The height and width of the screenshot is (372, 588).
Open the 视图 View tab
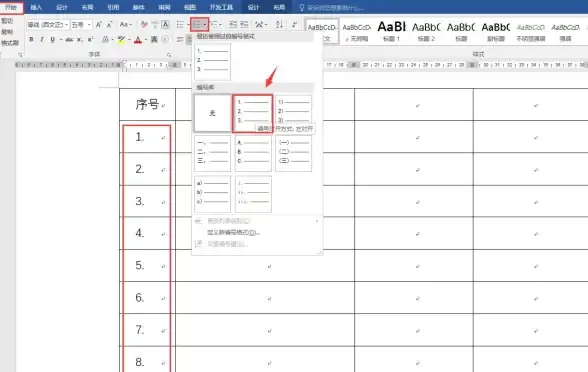(x=190, y=7)
